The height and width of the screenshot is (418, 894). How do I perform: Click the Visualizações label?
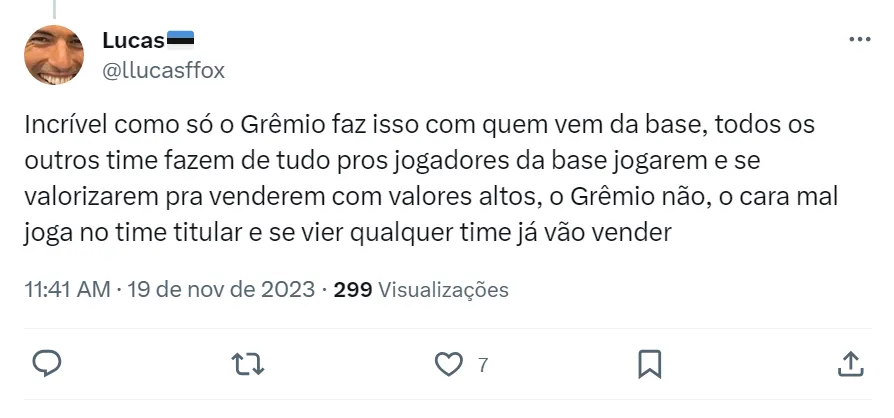point(444,290)
